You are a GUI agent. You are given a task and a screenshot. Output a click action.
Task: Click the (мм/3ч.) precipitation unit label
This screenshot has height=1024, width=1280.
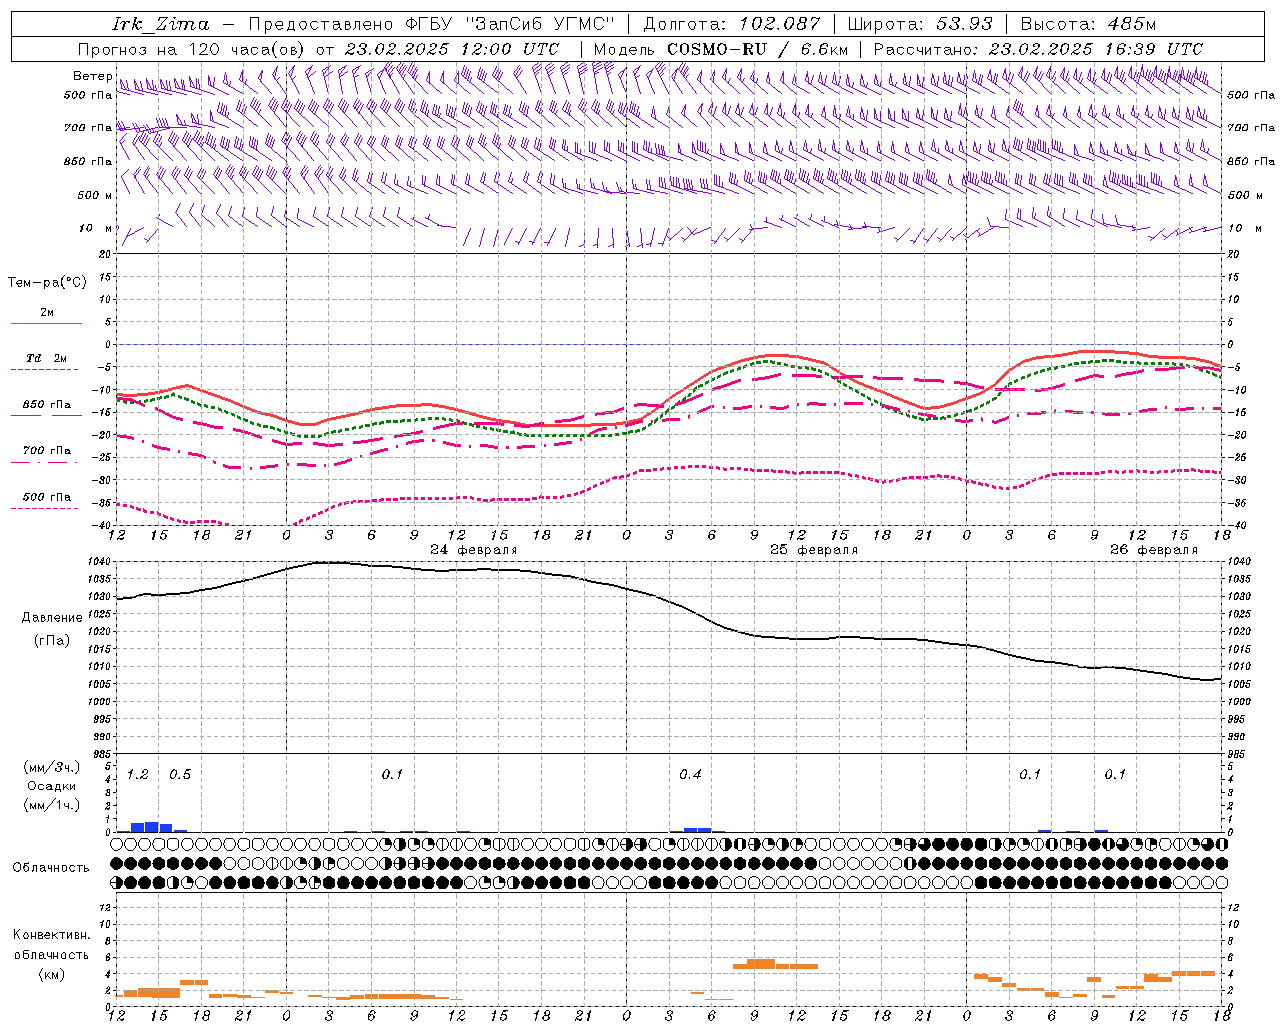pos(52,767)
